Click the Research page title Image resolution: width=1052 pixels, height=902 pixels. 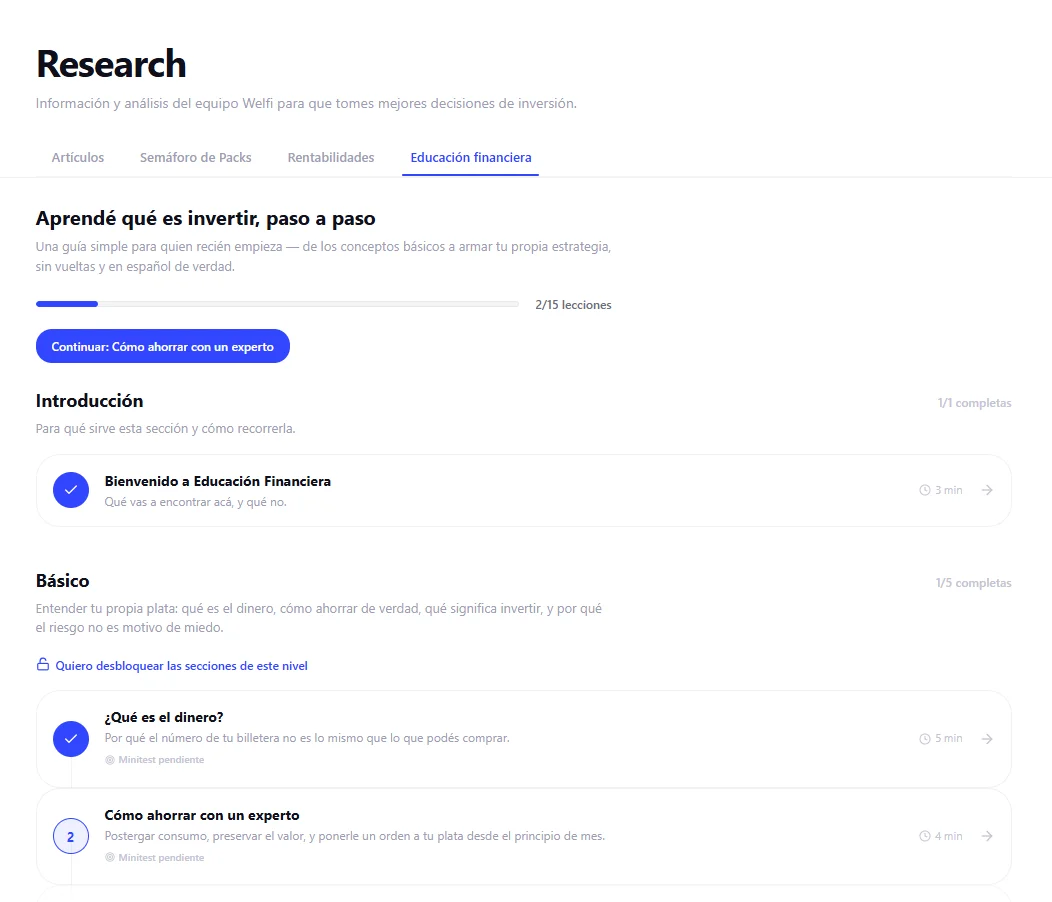pyautogui.click(x=111, y=64)
